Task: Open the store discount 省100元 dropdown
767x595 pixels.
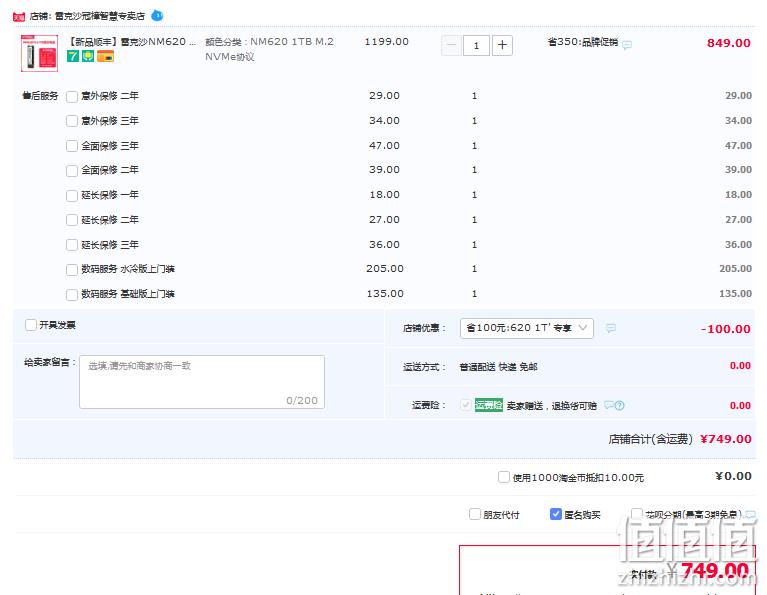Action: [x=527, y=328]
